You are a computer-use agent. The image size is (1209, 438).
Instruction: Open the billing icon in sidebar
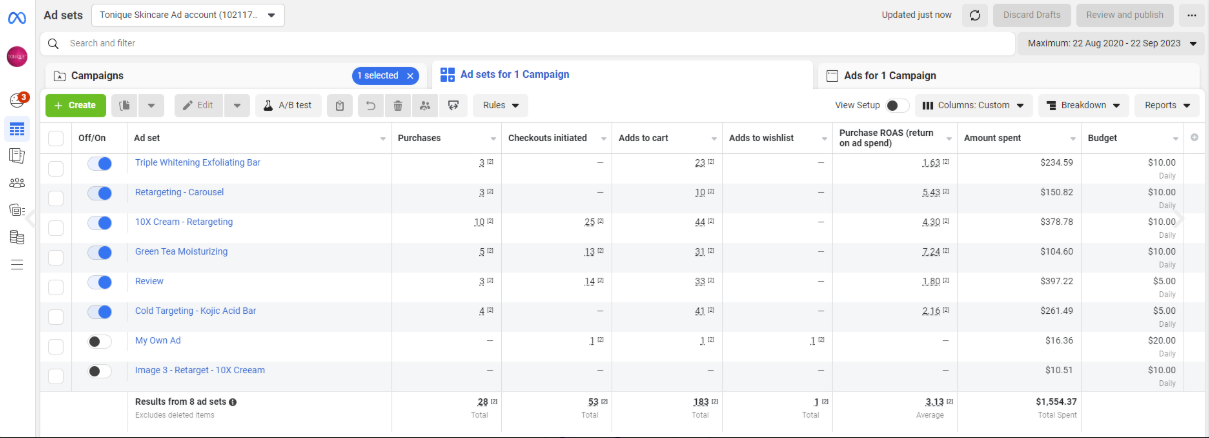[x=17, y=237]
